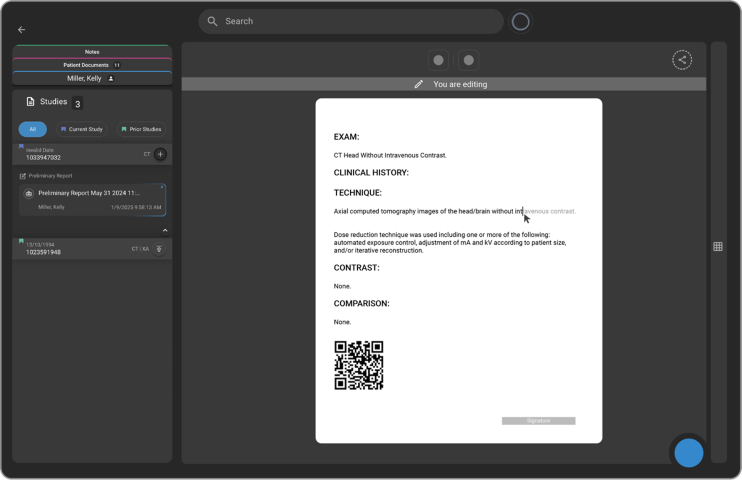Filter by Current Study
The height and width of the screenshot is (480, 742).
point(80,129)
